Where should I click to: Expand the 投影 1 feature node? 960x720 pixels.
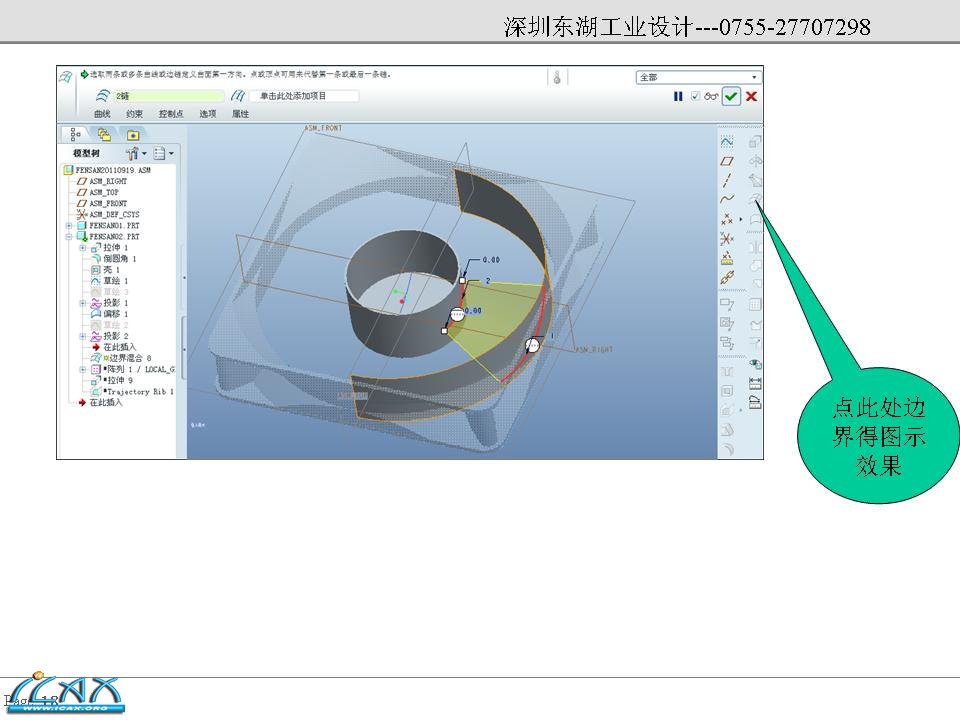(83, 303)
